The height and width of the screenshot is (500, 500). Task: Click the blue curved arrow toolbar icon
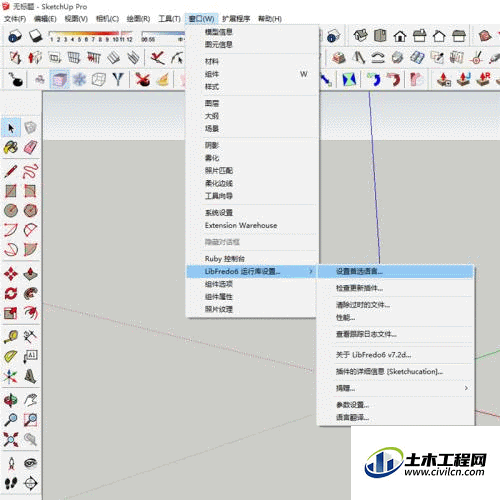pyautogui.click(x=374, y=79)
